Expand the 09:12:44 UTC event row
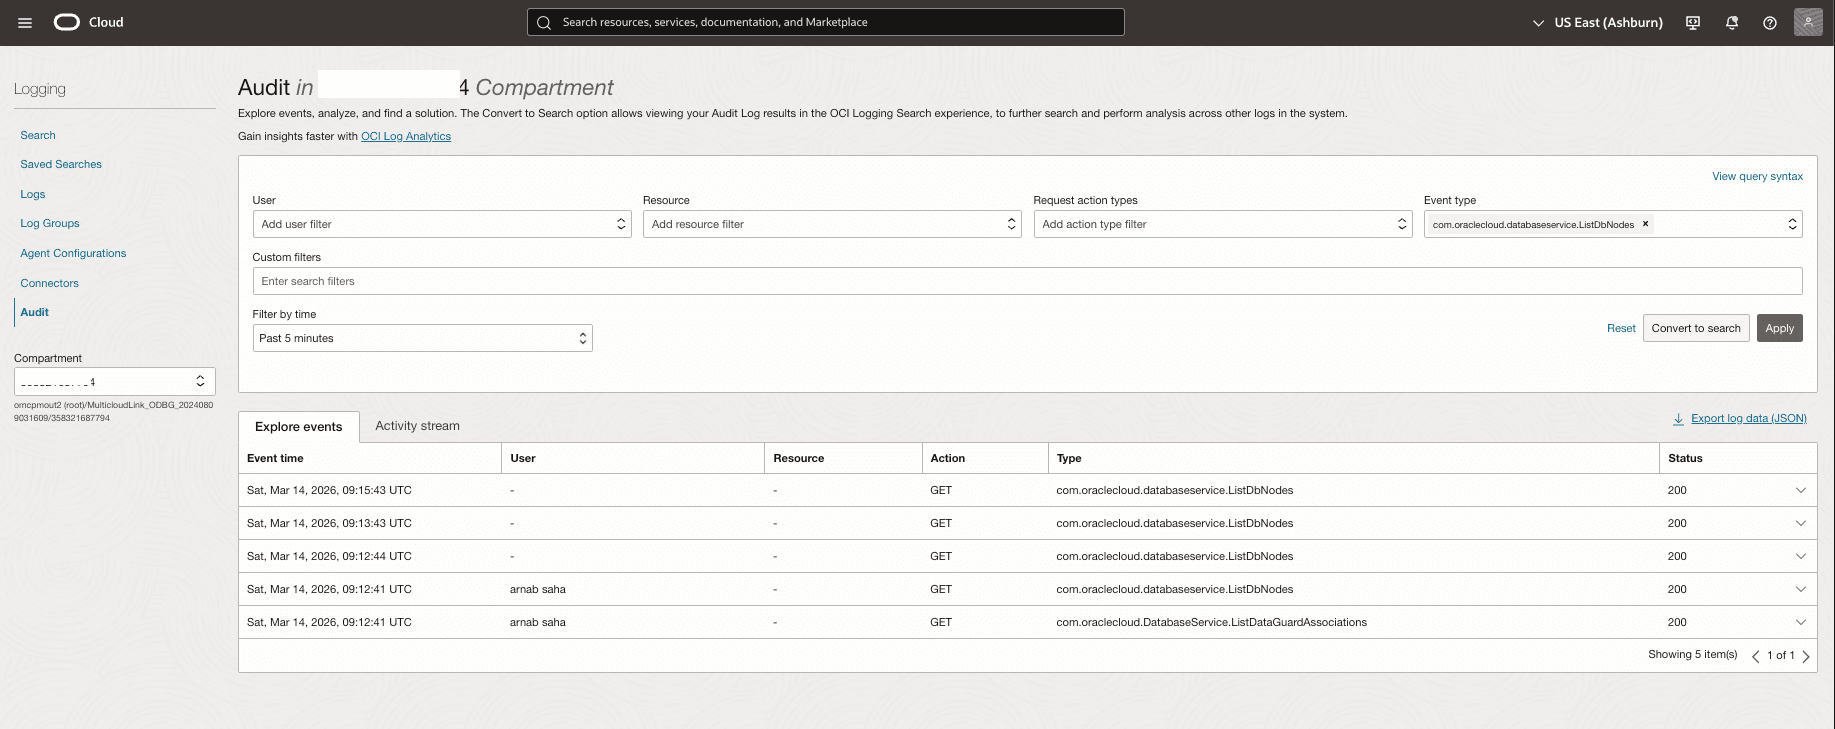The height and width of the screenshot is (729, 1835). click(x=1801, y=556)
